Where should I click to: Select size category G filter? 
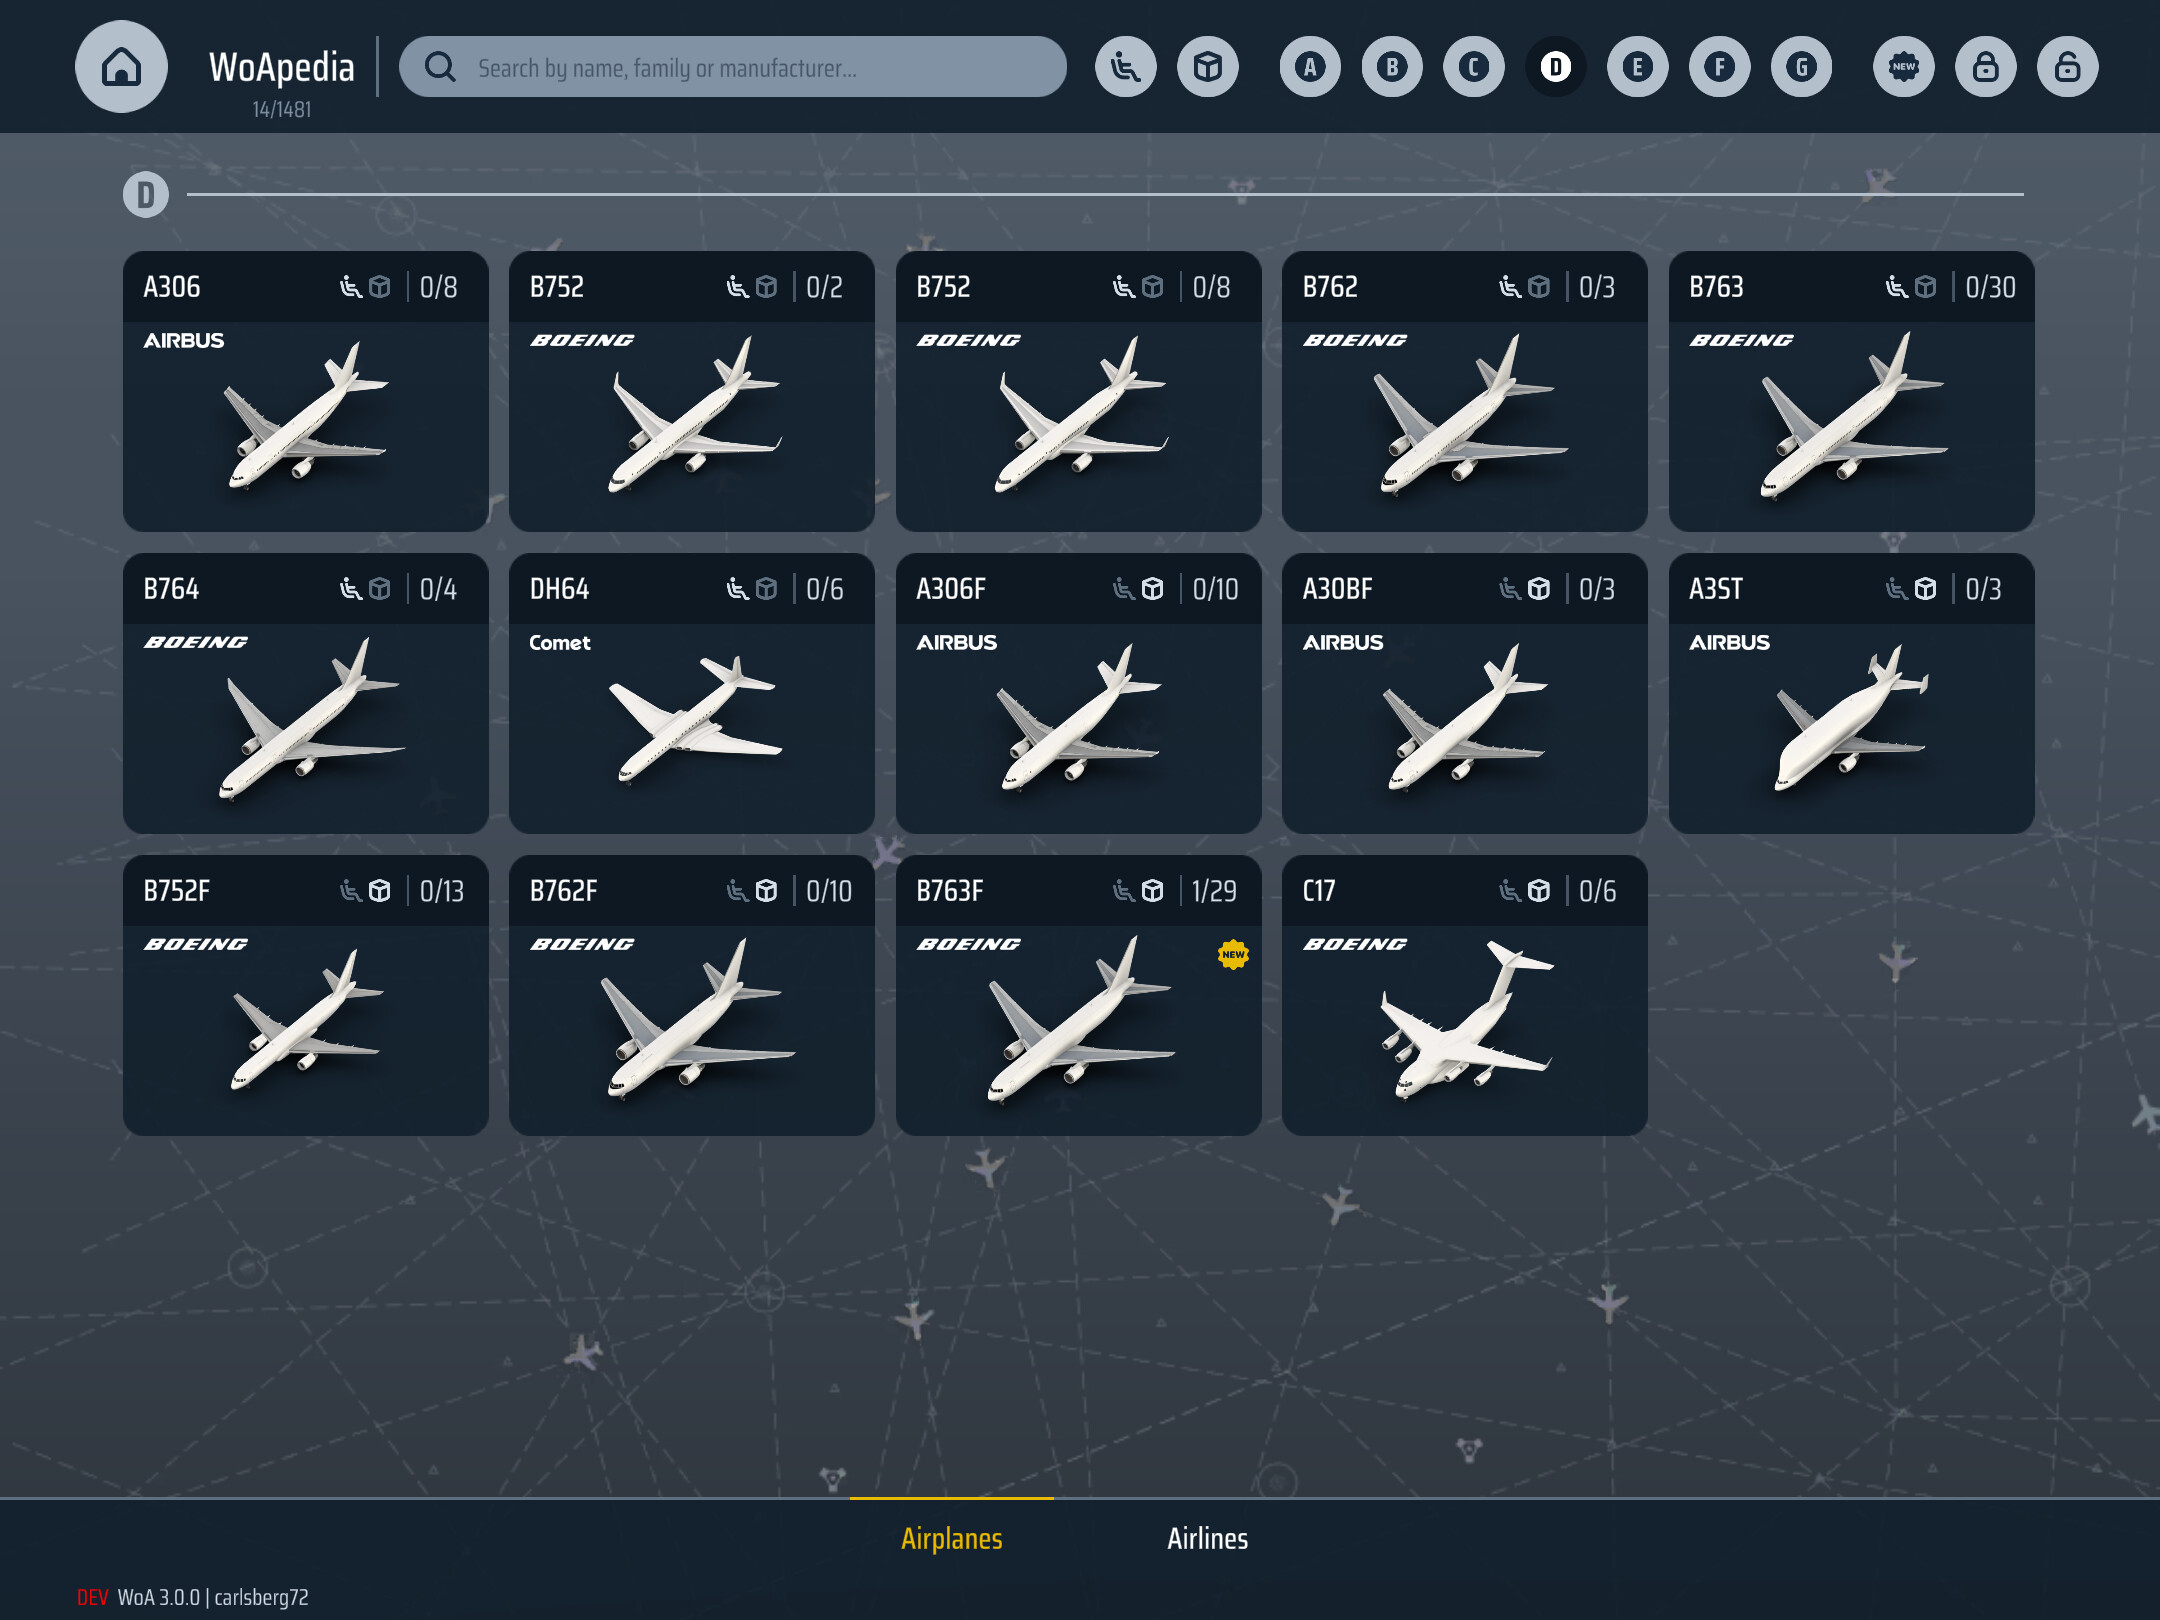tap(1801, 67)
